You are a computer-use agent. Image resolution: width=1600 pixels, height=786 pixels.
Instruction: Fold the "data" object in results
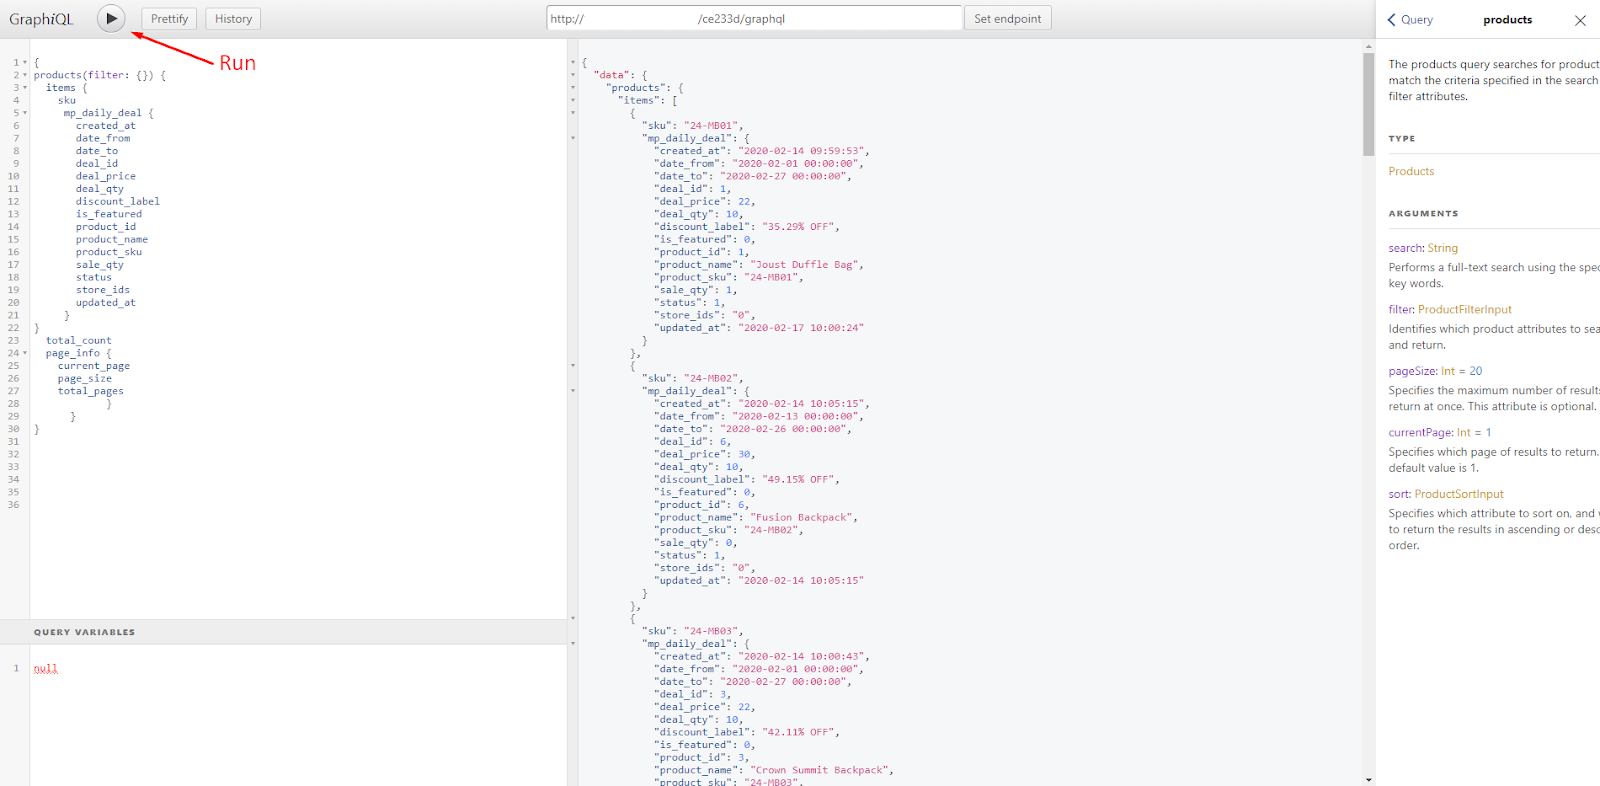573,75
